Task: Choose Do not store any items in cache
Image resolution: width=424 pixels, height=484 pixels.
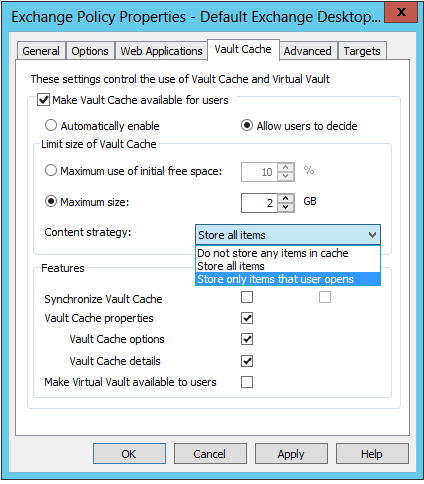Action: (288, 253)
